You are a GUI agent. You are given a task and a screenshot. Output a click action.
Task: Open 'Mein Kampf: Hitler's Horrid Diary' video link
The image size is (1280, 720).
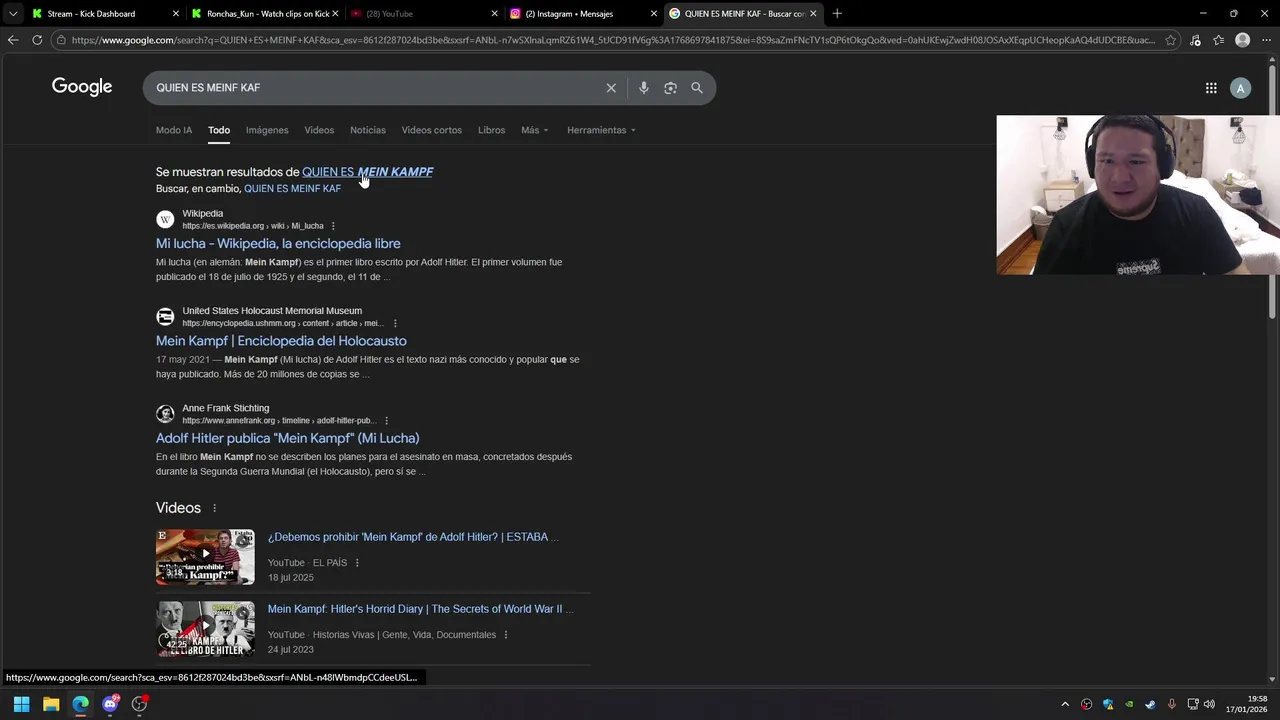pos(421,609)
